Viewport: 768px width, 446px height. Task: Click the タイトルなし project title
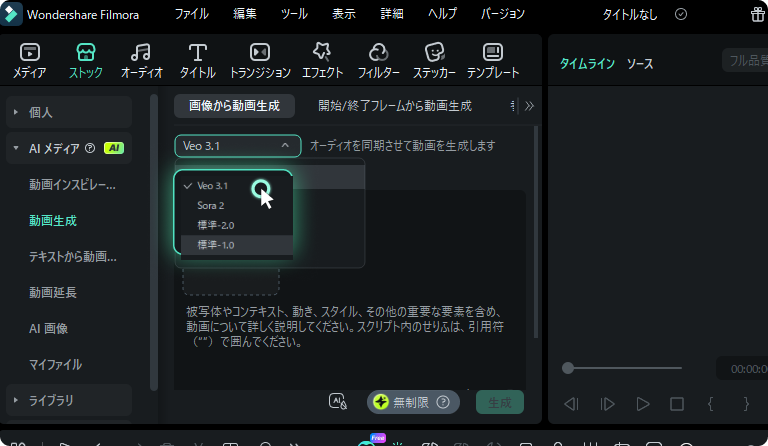629,14
